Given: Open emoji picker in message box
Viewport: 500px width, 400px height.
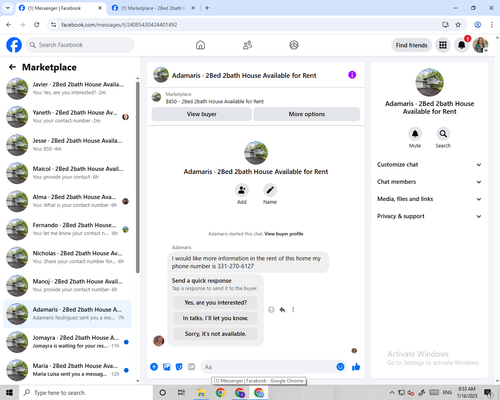Looking at the screenshot, I should pos(340,367).
